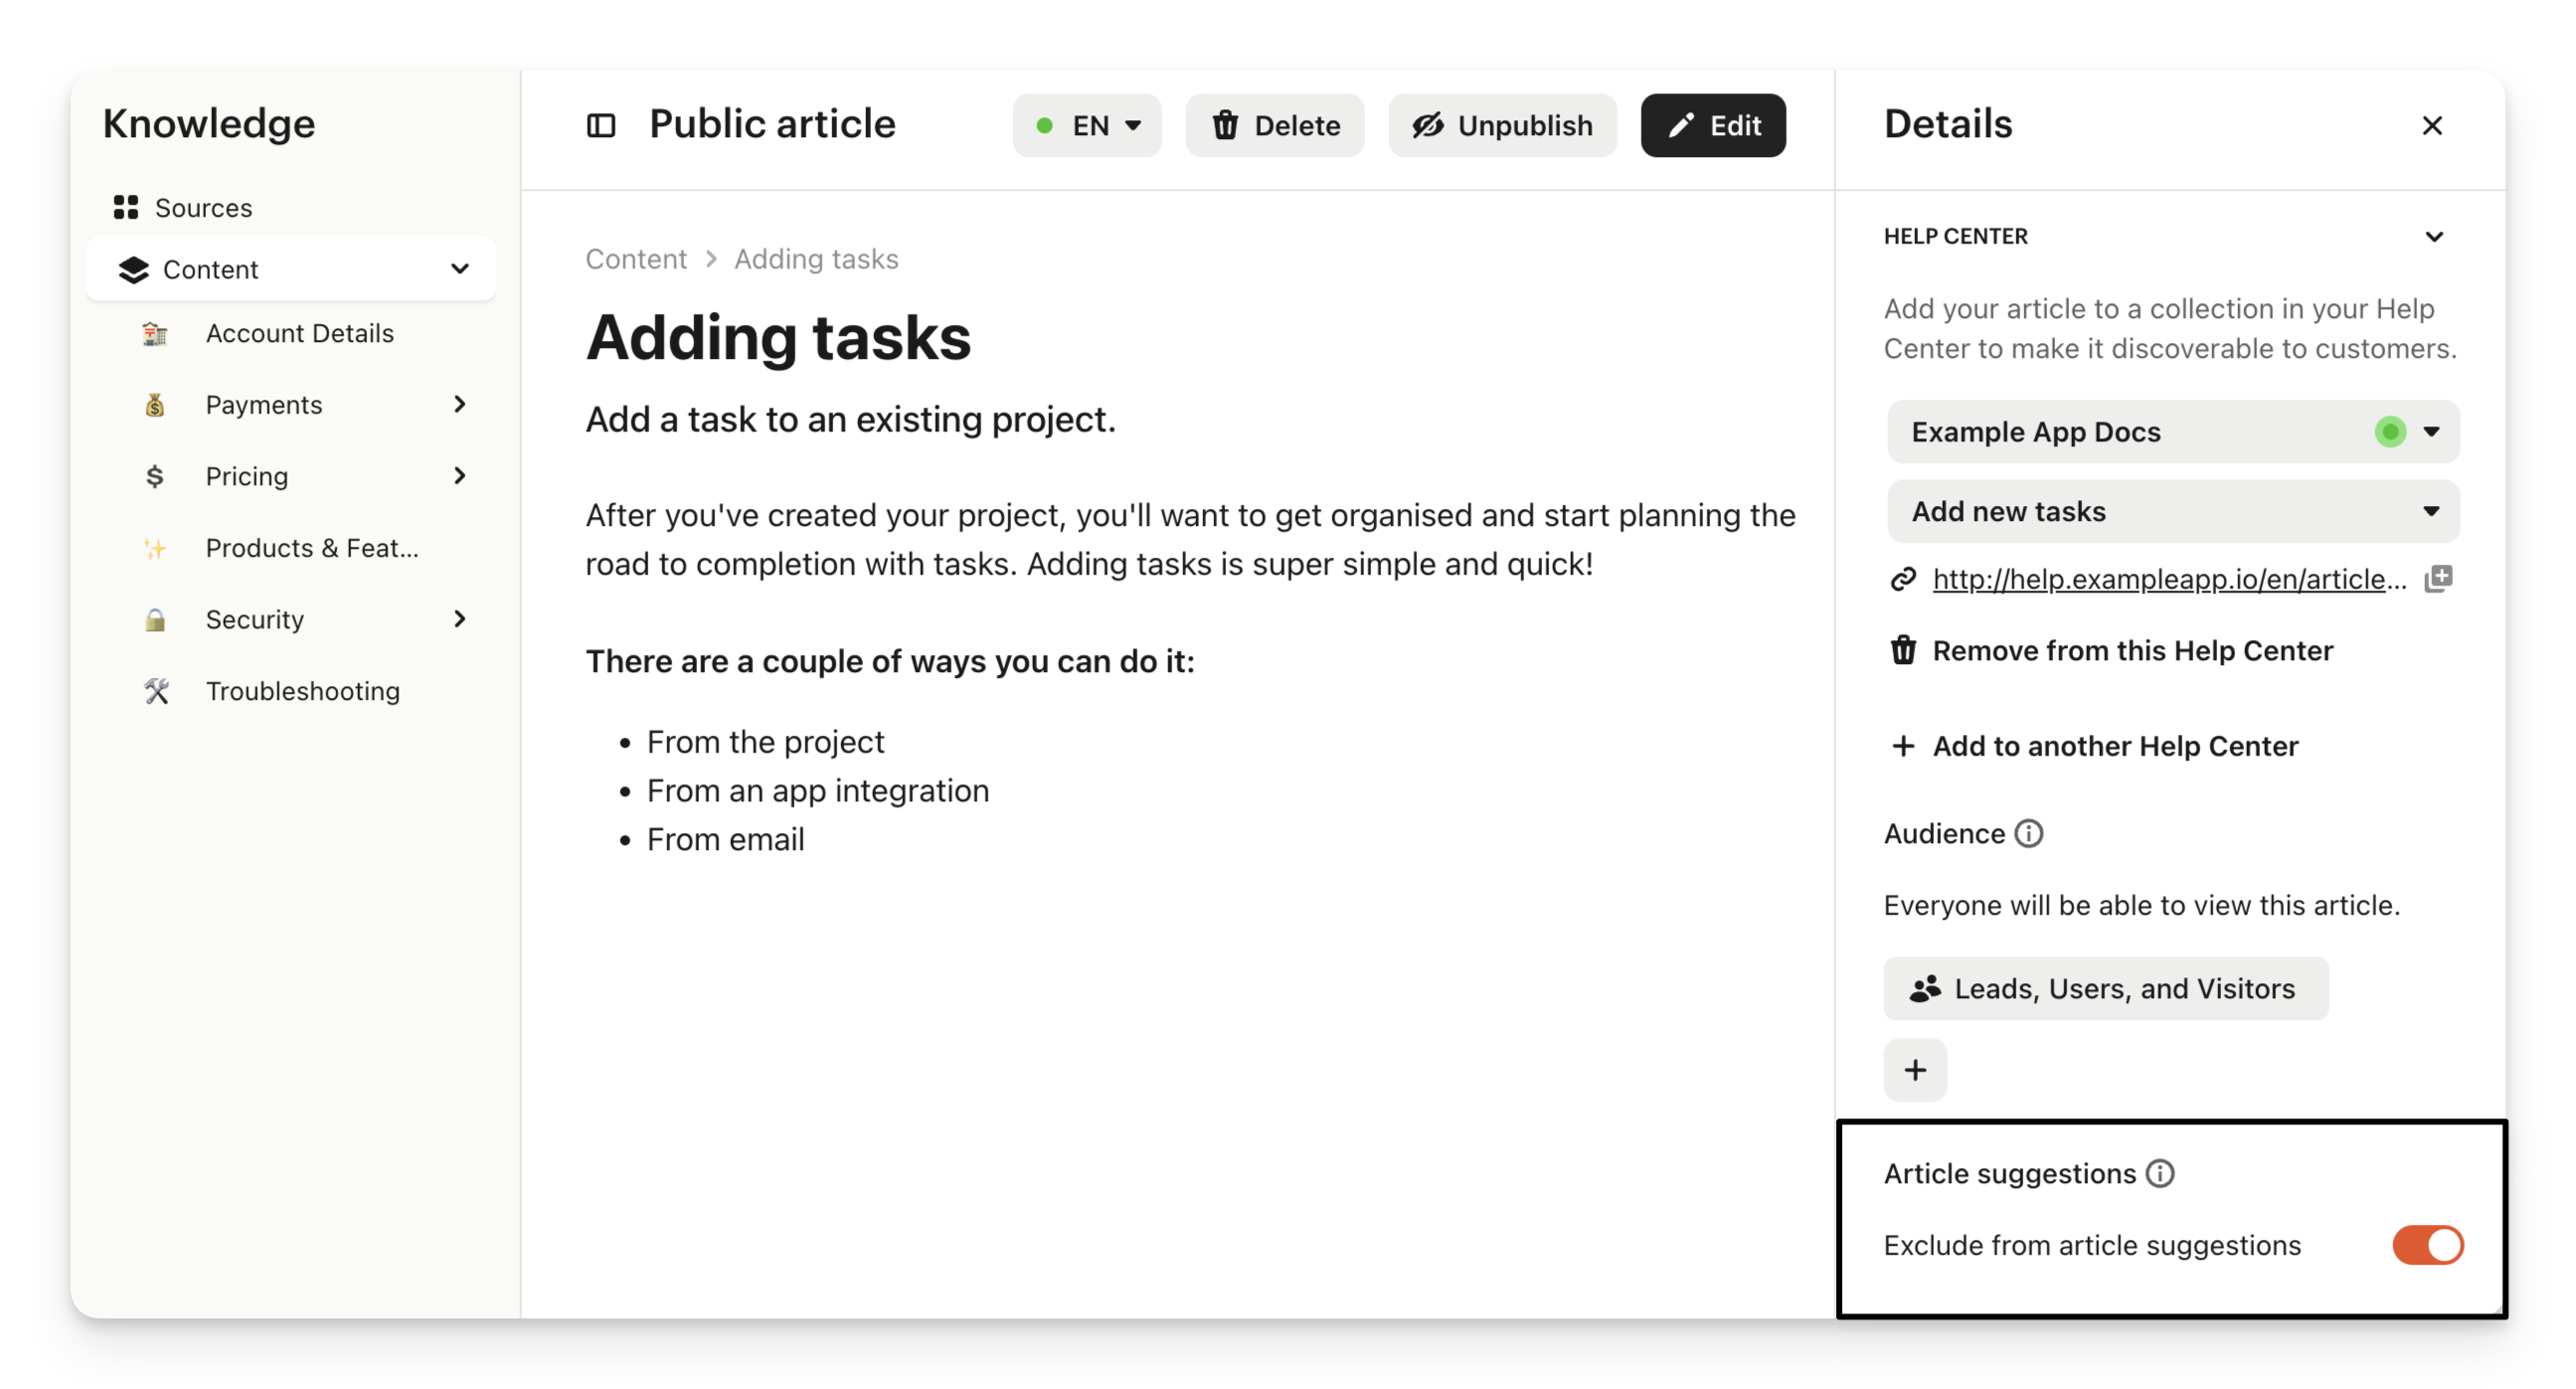Click the Article suggestions info icon
The width and height of the screenshot is (2576, 1389).
click(2160, 1173)
